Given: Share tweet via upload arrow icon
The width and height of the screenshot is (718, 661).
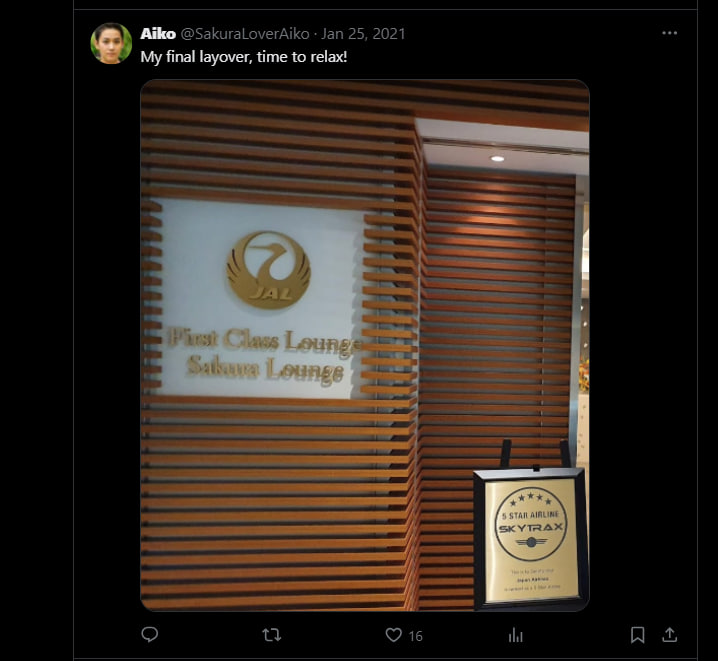Looking at the screenshot, I should click(669, 634).
